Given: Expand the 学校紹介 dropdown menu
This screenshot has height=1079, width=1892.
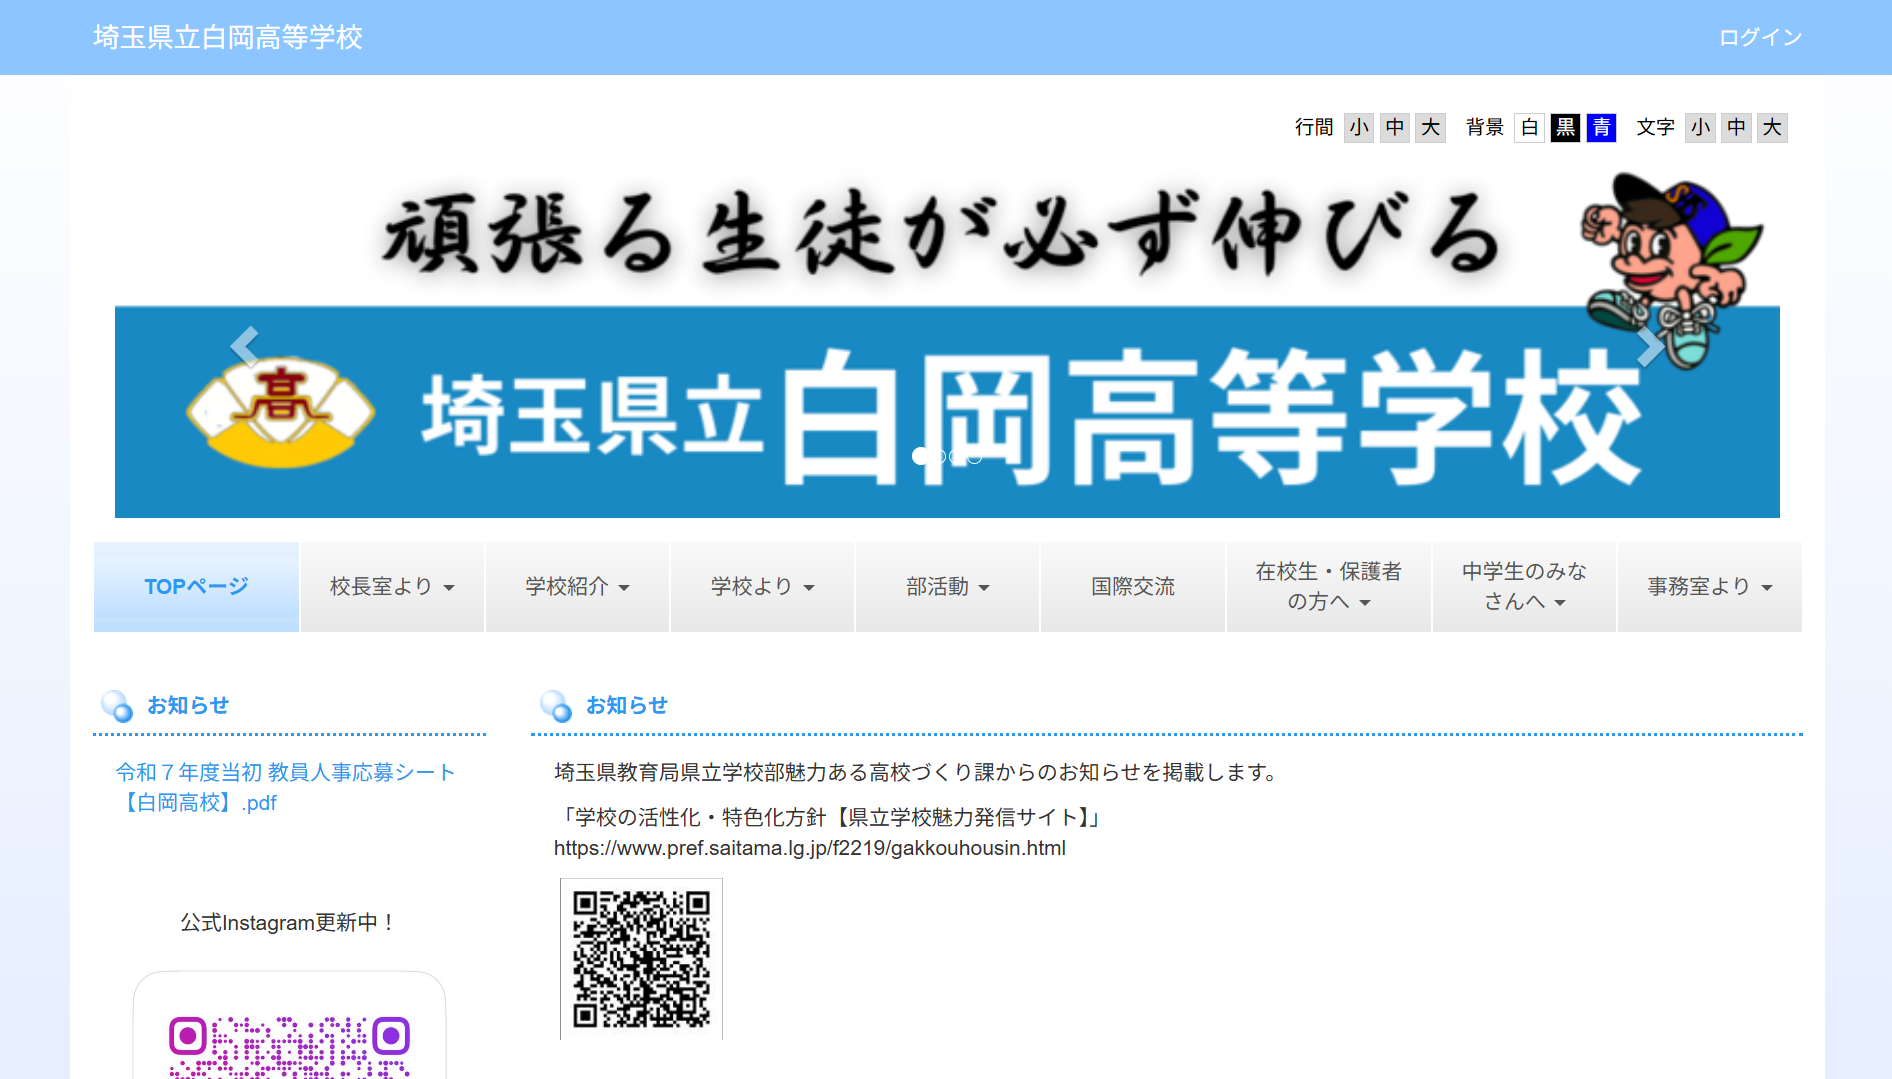Looking at the screenshot, I should (577, 587).
